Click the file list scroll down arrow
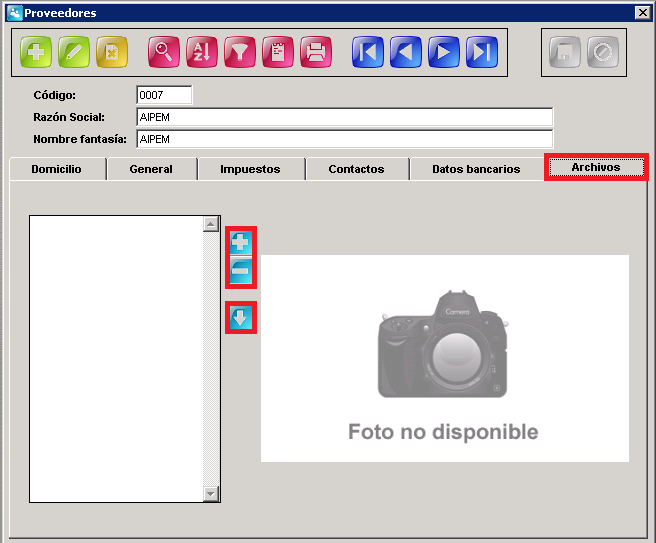 click(211, 494)
